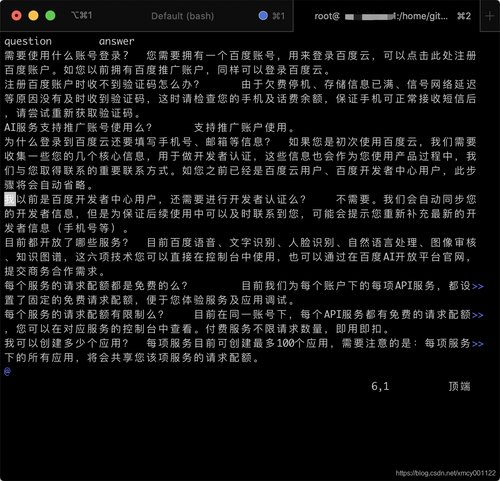Close the terminal window with red button
The height and width of the screenshot is (481, 500).
pos(17,16)
